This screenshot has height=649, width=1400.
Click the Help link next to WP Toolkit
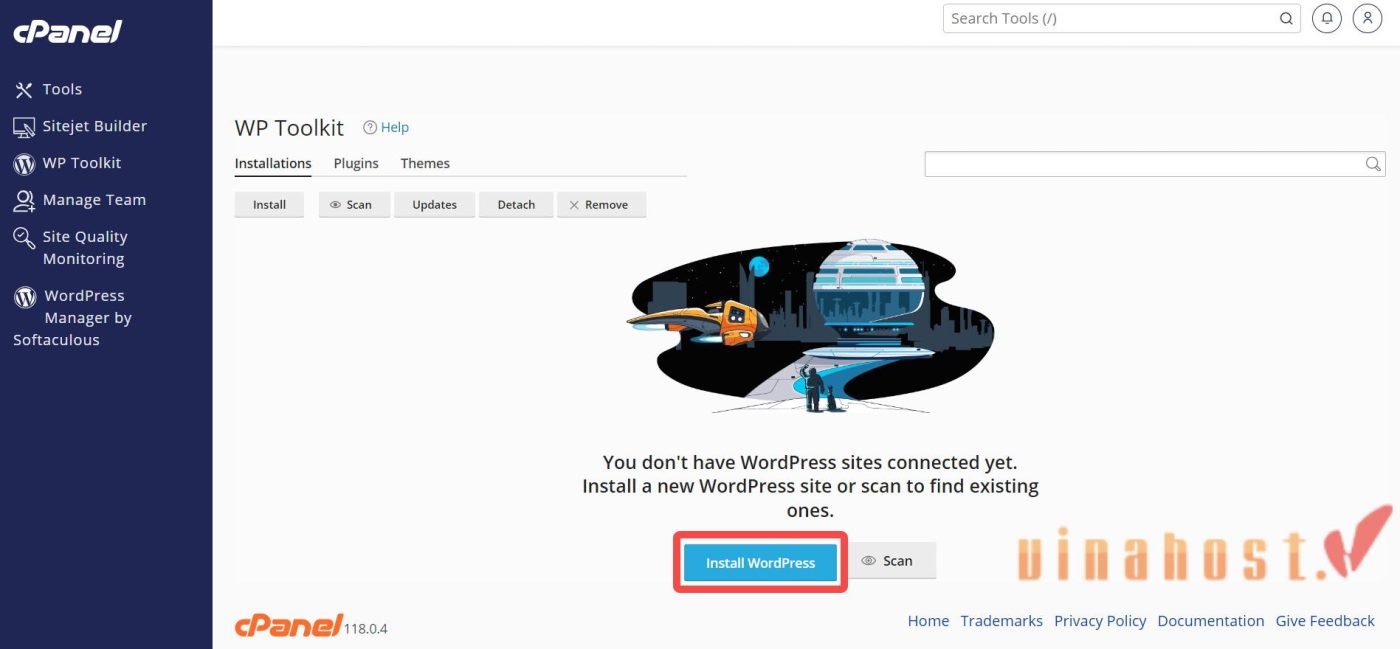tap(395, 127)
